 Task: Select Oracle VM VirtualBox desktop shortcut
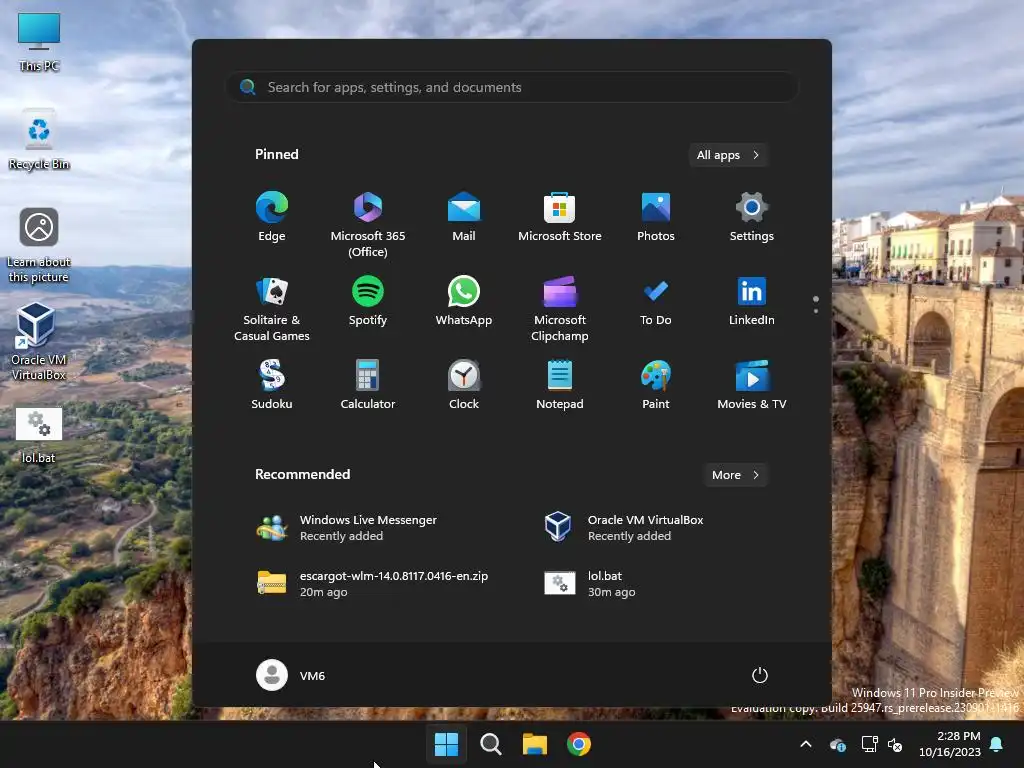pos(39,342)
